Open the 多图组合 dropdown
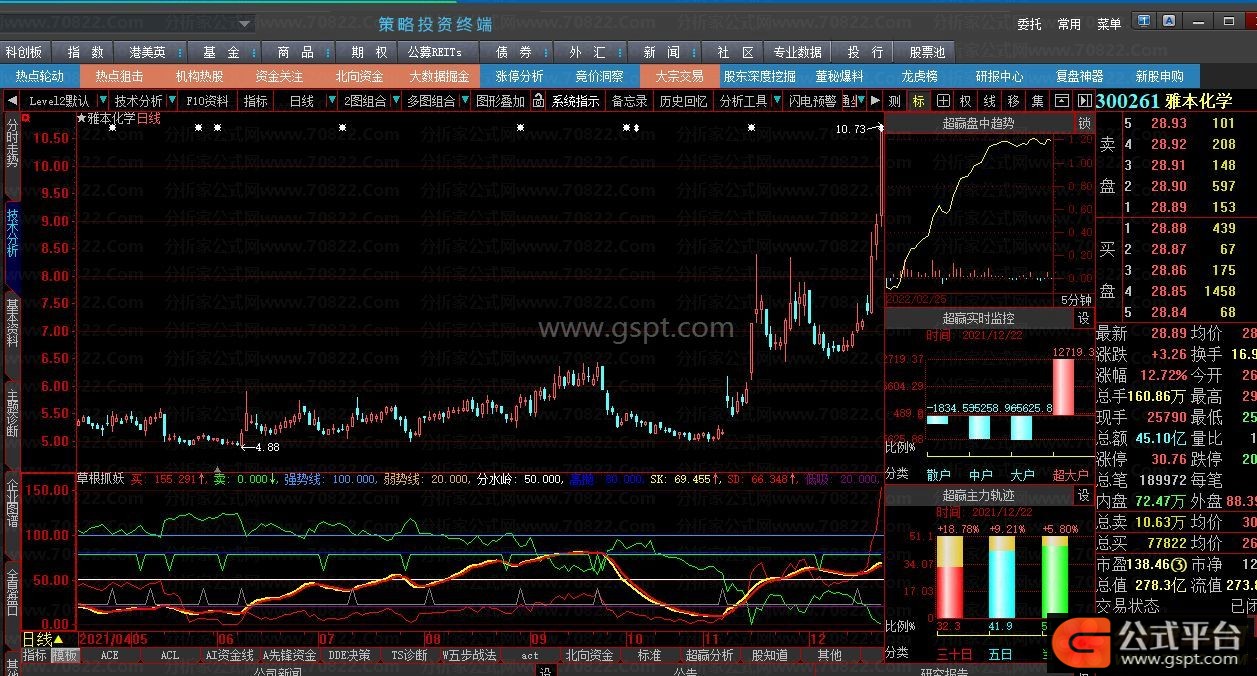 coord(463,101)
